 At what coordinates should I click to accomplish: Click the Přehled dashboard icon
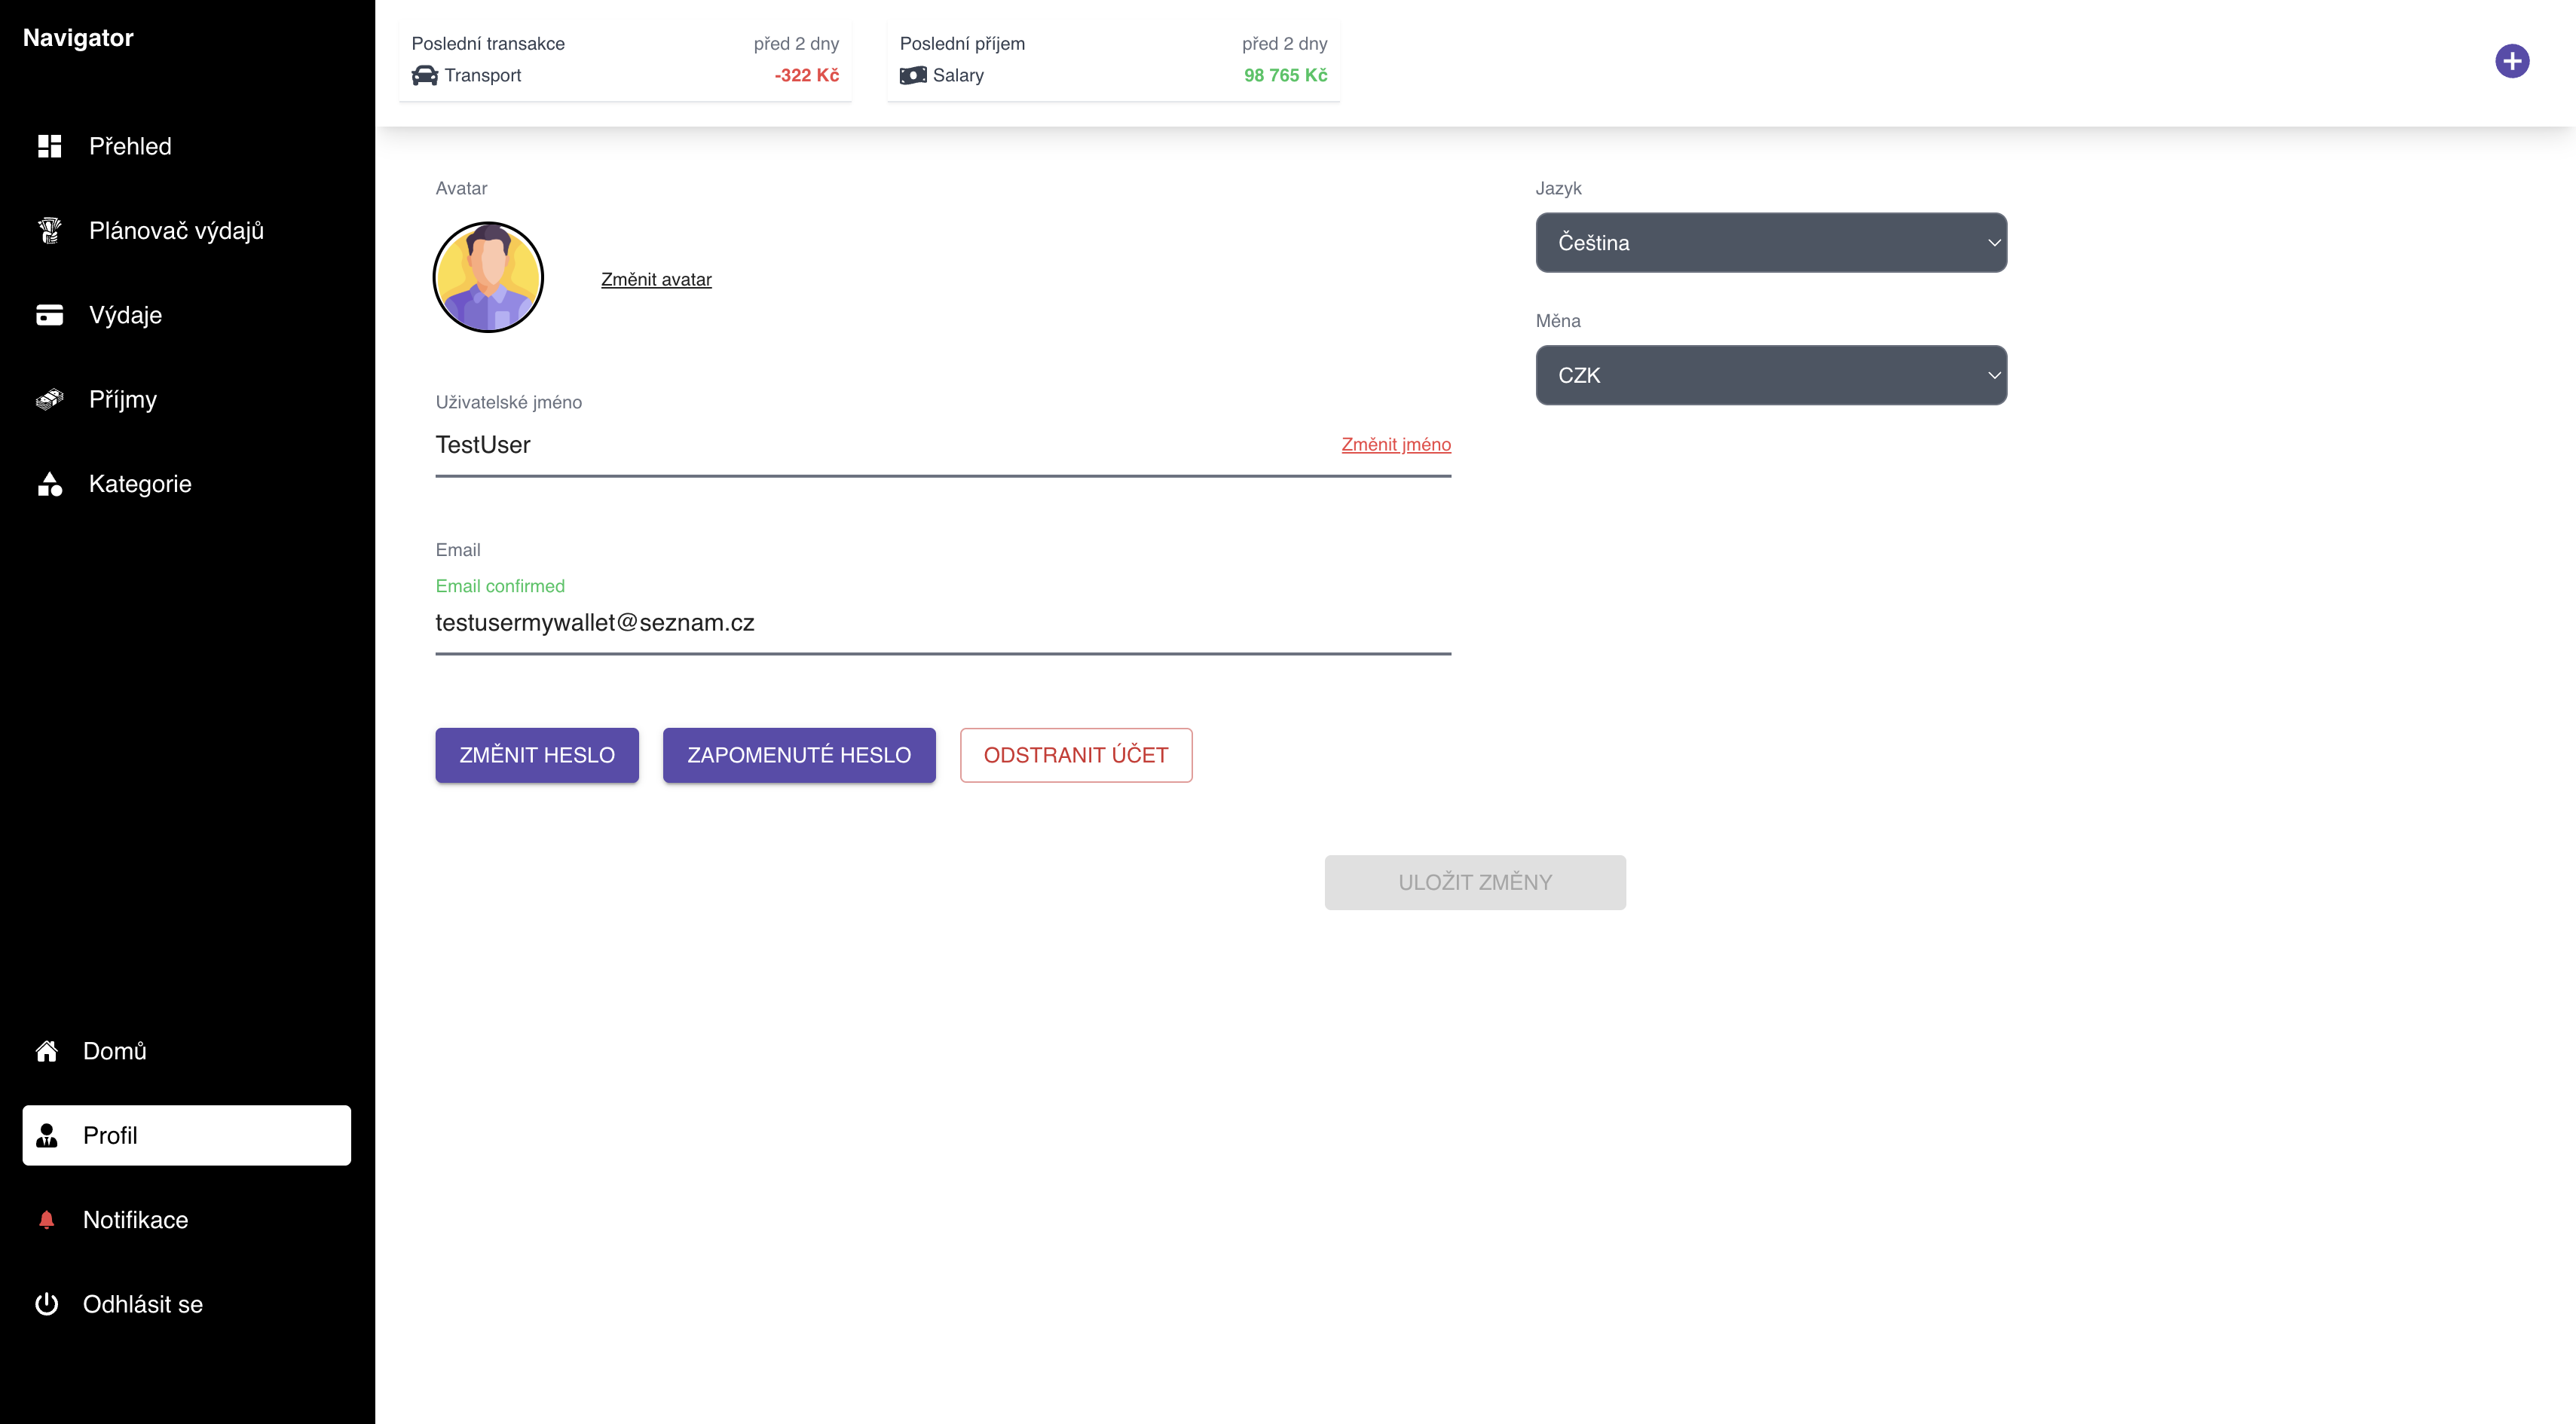pos(49,146)
